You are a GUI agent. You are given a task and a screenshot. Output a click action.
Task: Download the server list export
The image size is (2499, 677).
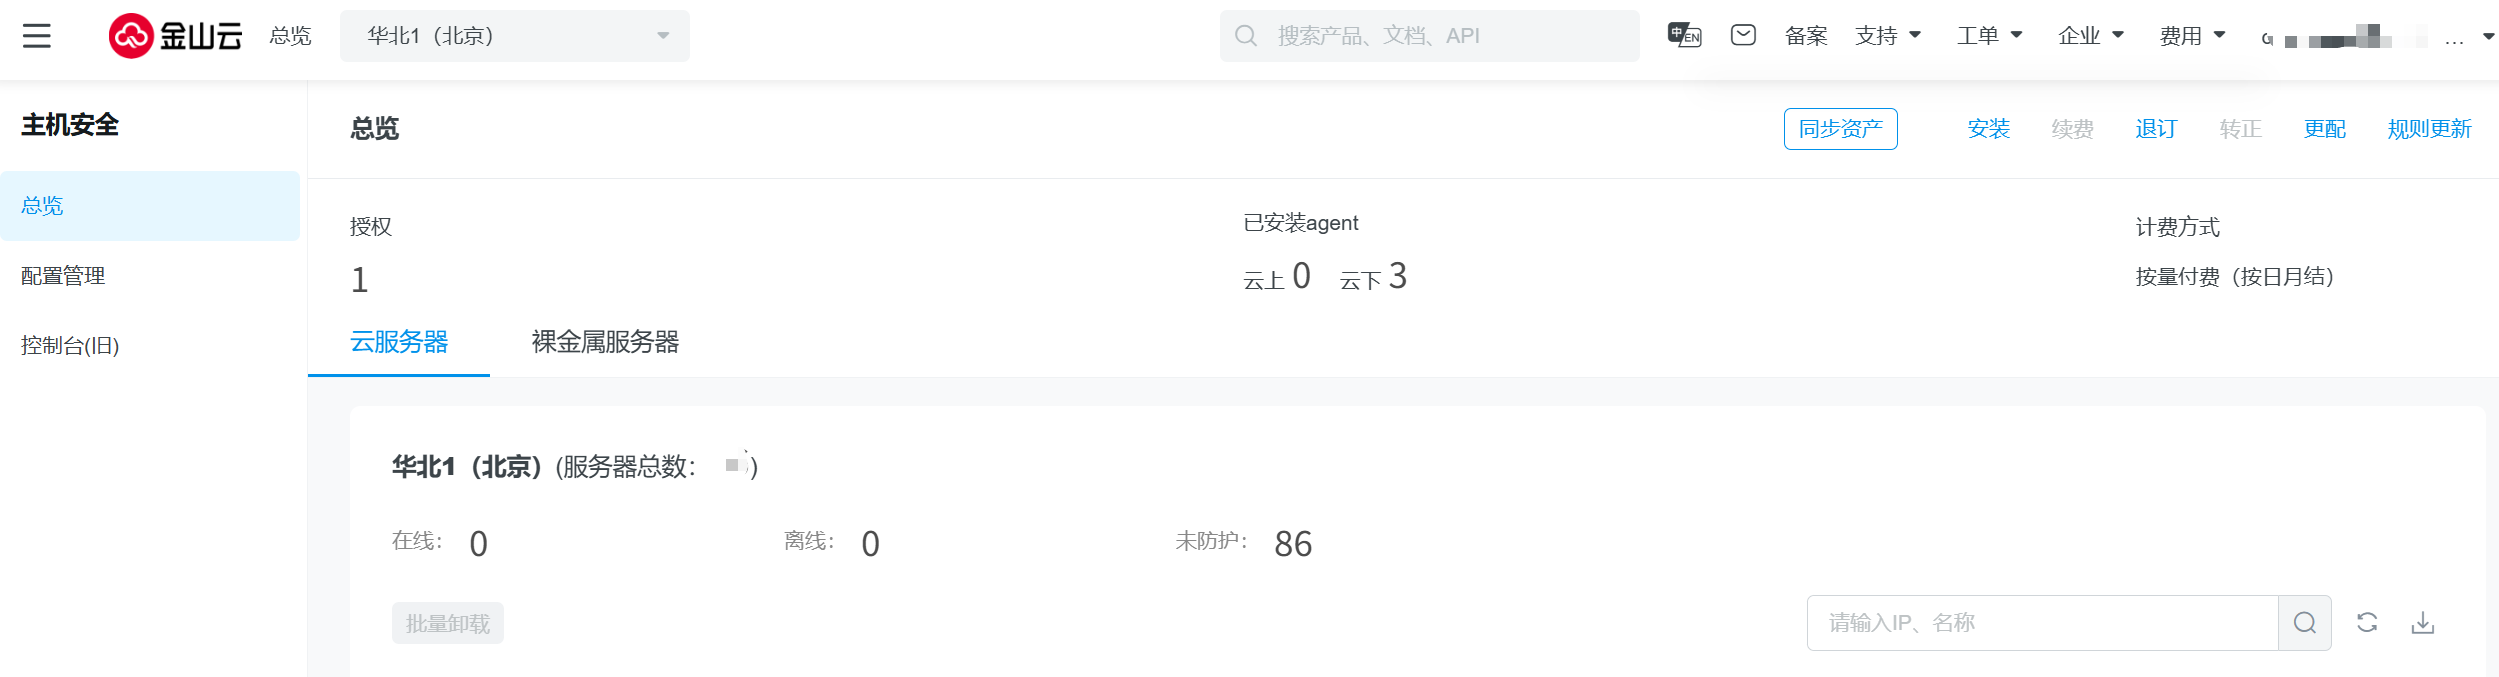pyautogui.click(x=2423, y=623)
